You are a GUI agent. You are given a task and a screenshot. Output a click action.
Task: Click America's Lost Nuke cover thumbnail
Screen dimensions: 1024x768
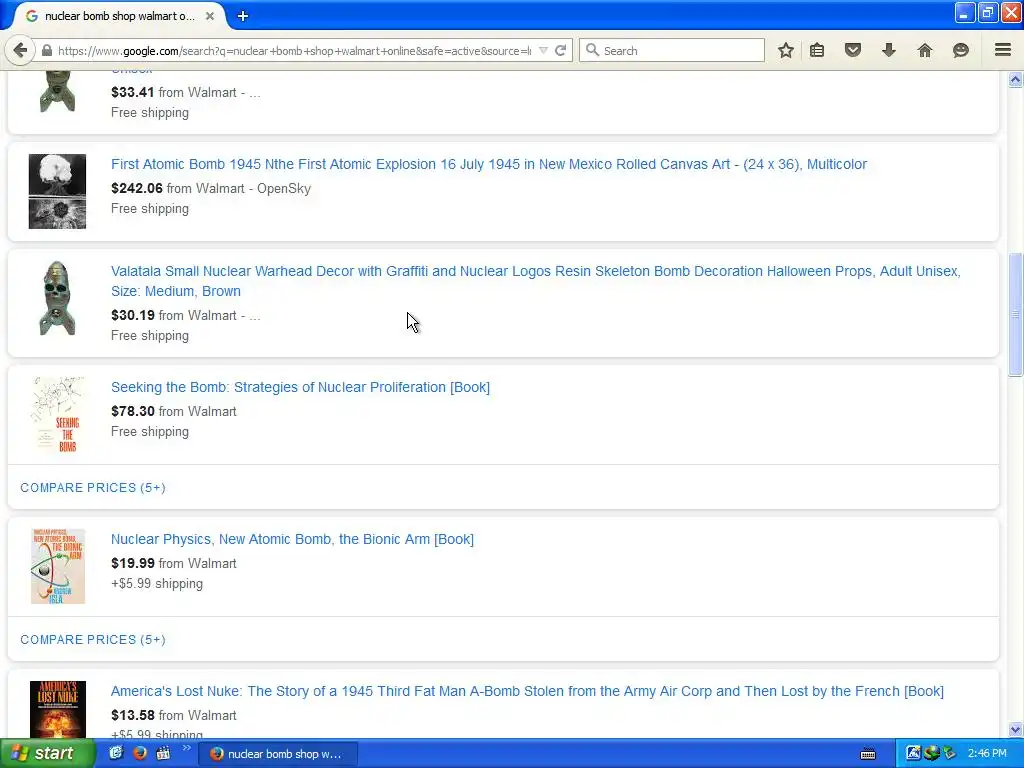tap(57, 709)
